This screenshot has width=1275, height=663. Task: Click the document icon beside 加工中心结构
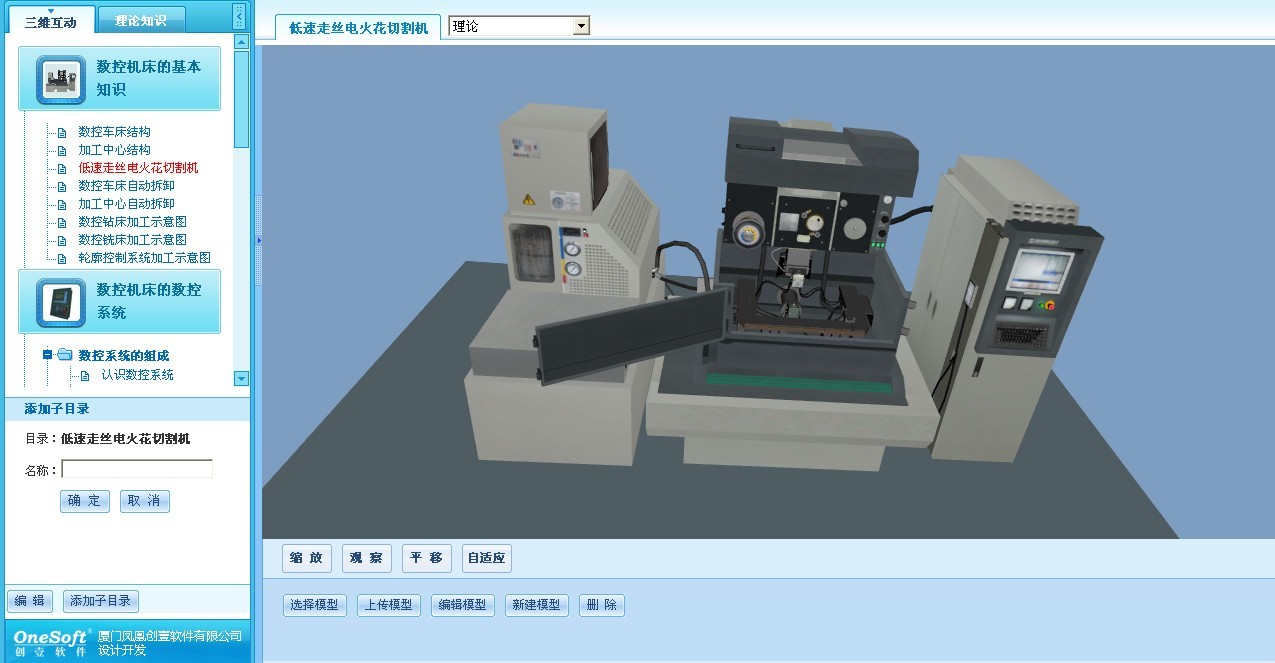coord(62,150)
